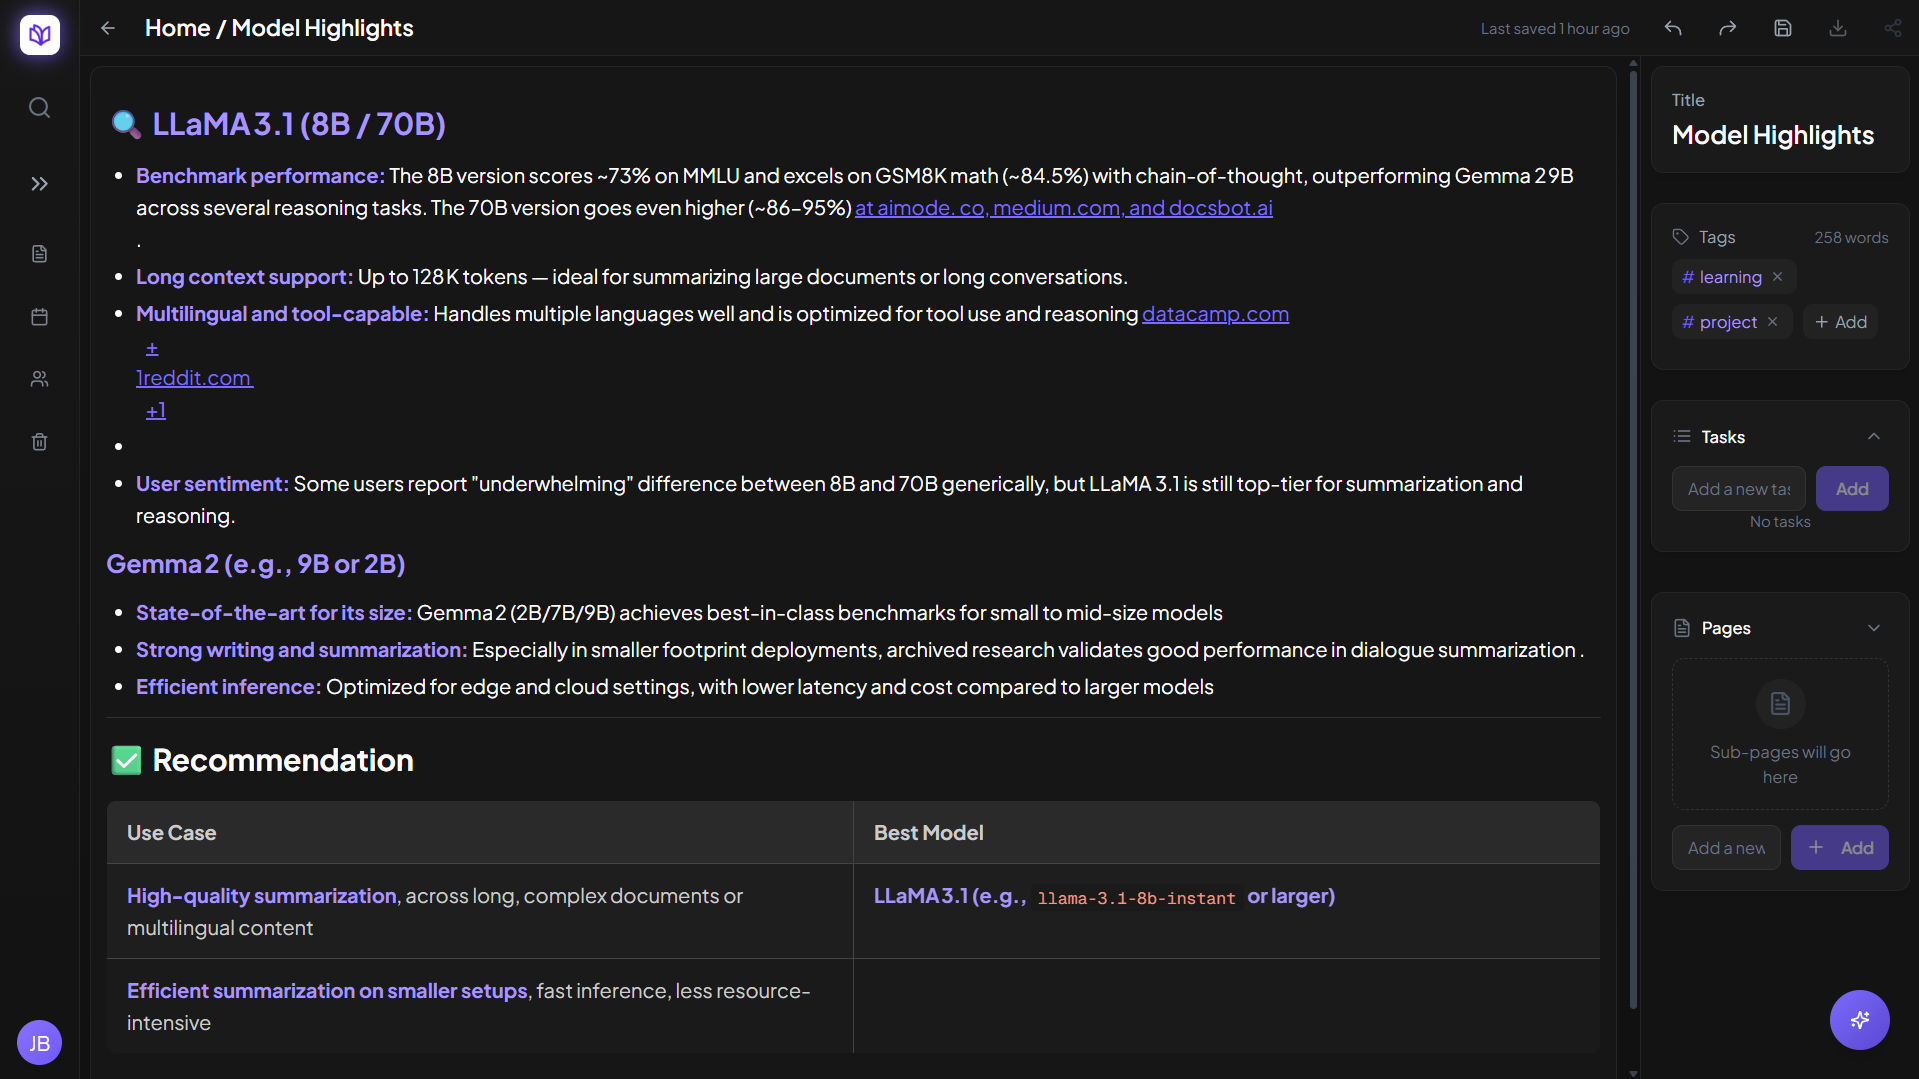Click the Tasks list icon
Viewport: 1919px width, 1079px height.
[1682, 437]
